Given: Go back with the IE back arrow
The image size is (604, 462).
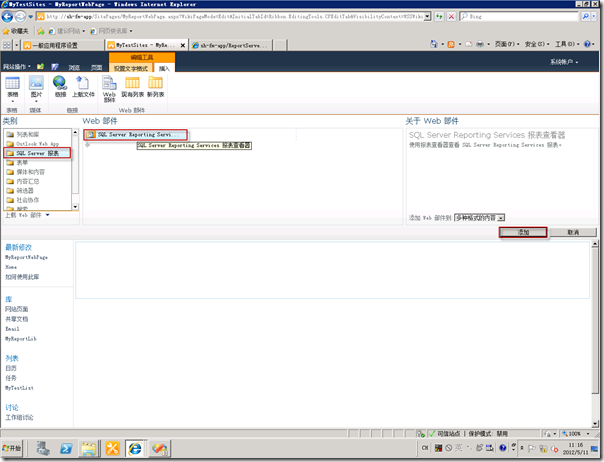Looking at the screenshot, I should [7, 17].
